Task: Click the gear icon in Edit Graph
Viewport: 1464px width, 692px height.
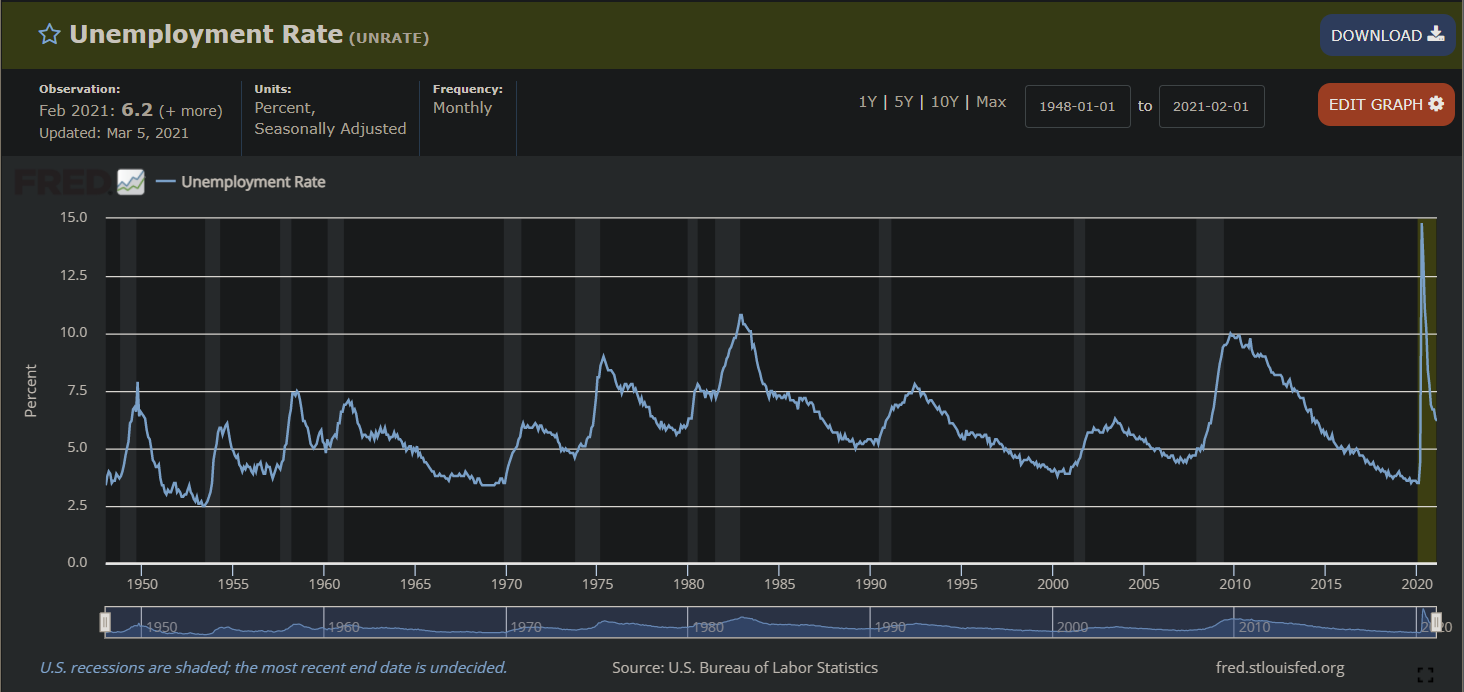Action: tap(1436, 104)
